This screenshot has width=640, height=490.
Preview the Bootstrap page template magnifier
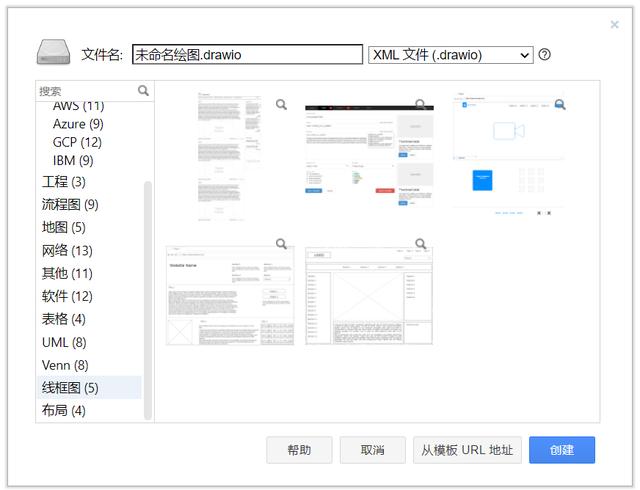point(421,104)
